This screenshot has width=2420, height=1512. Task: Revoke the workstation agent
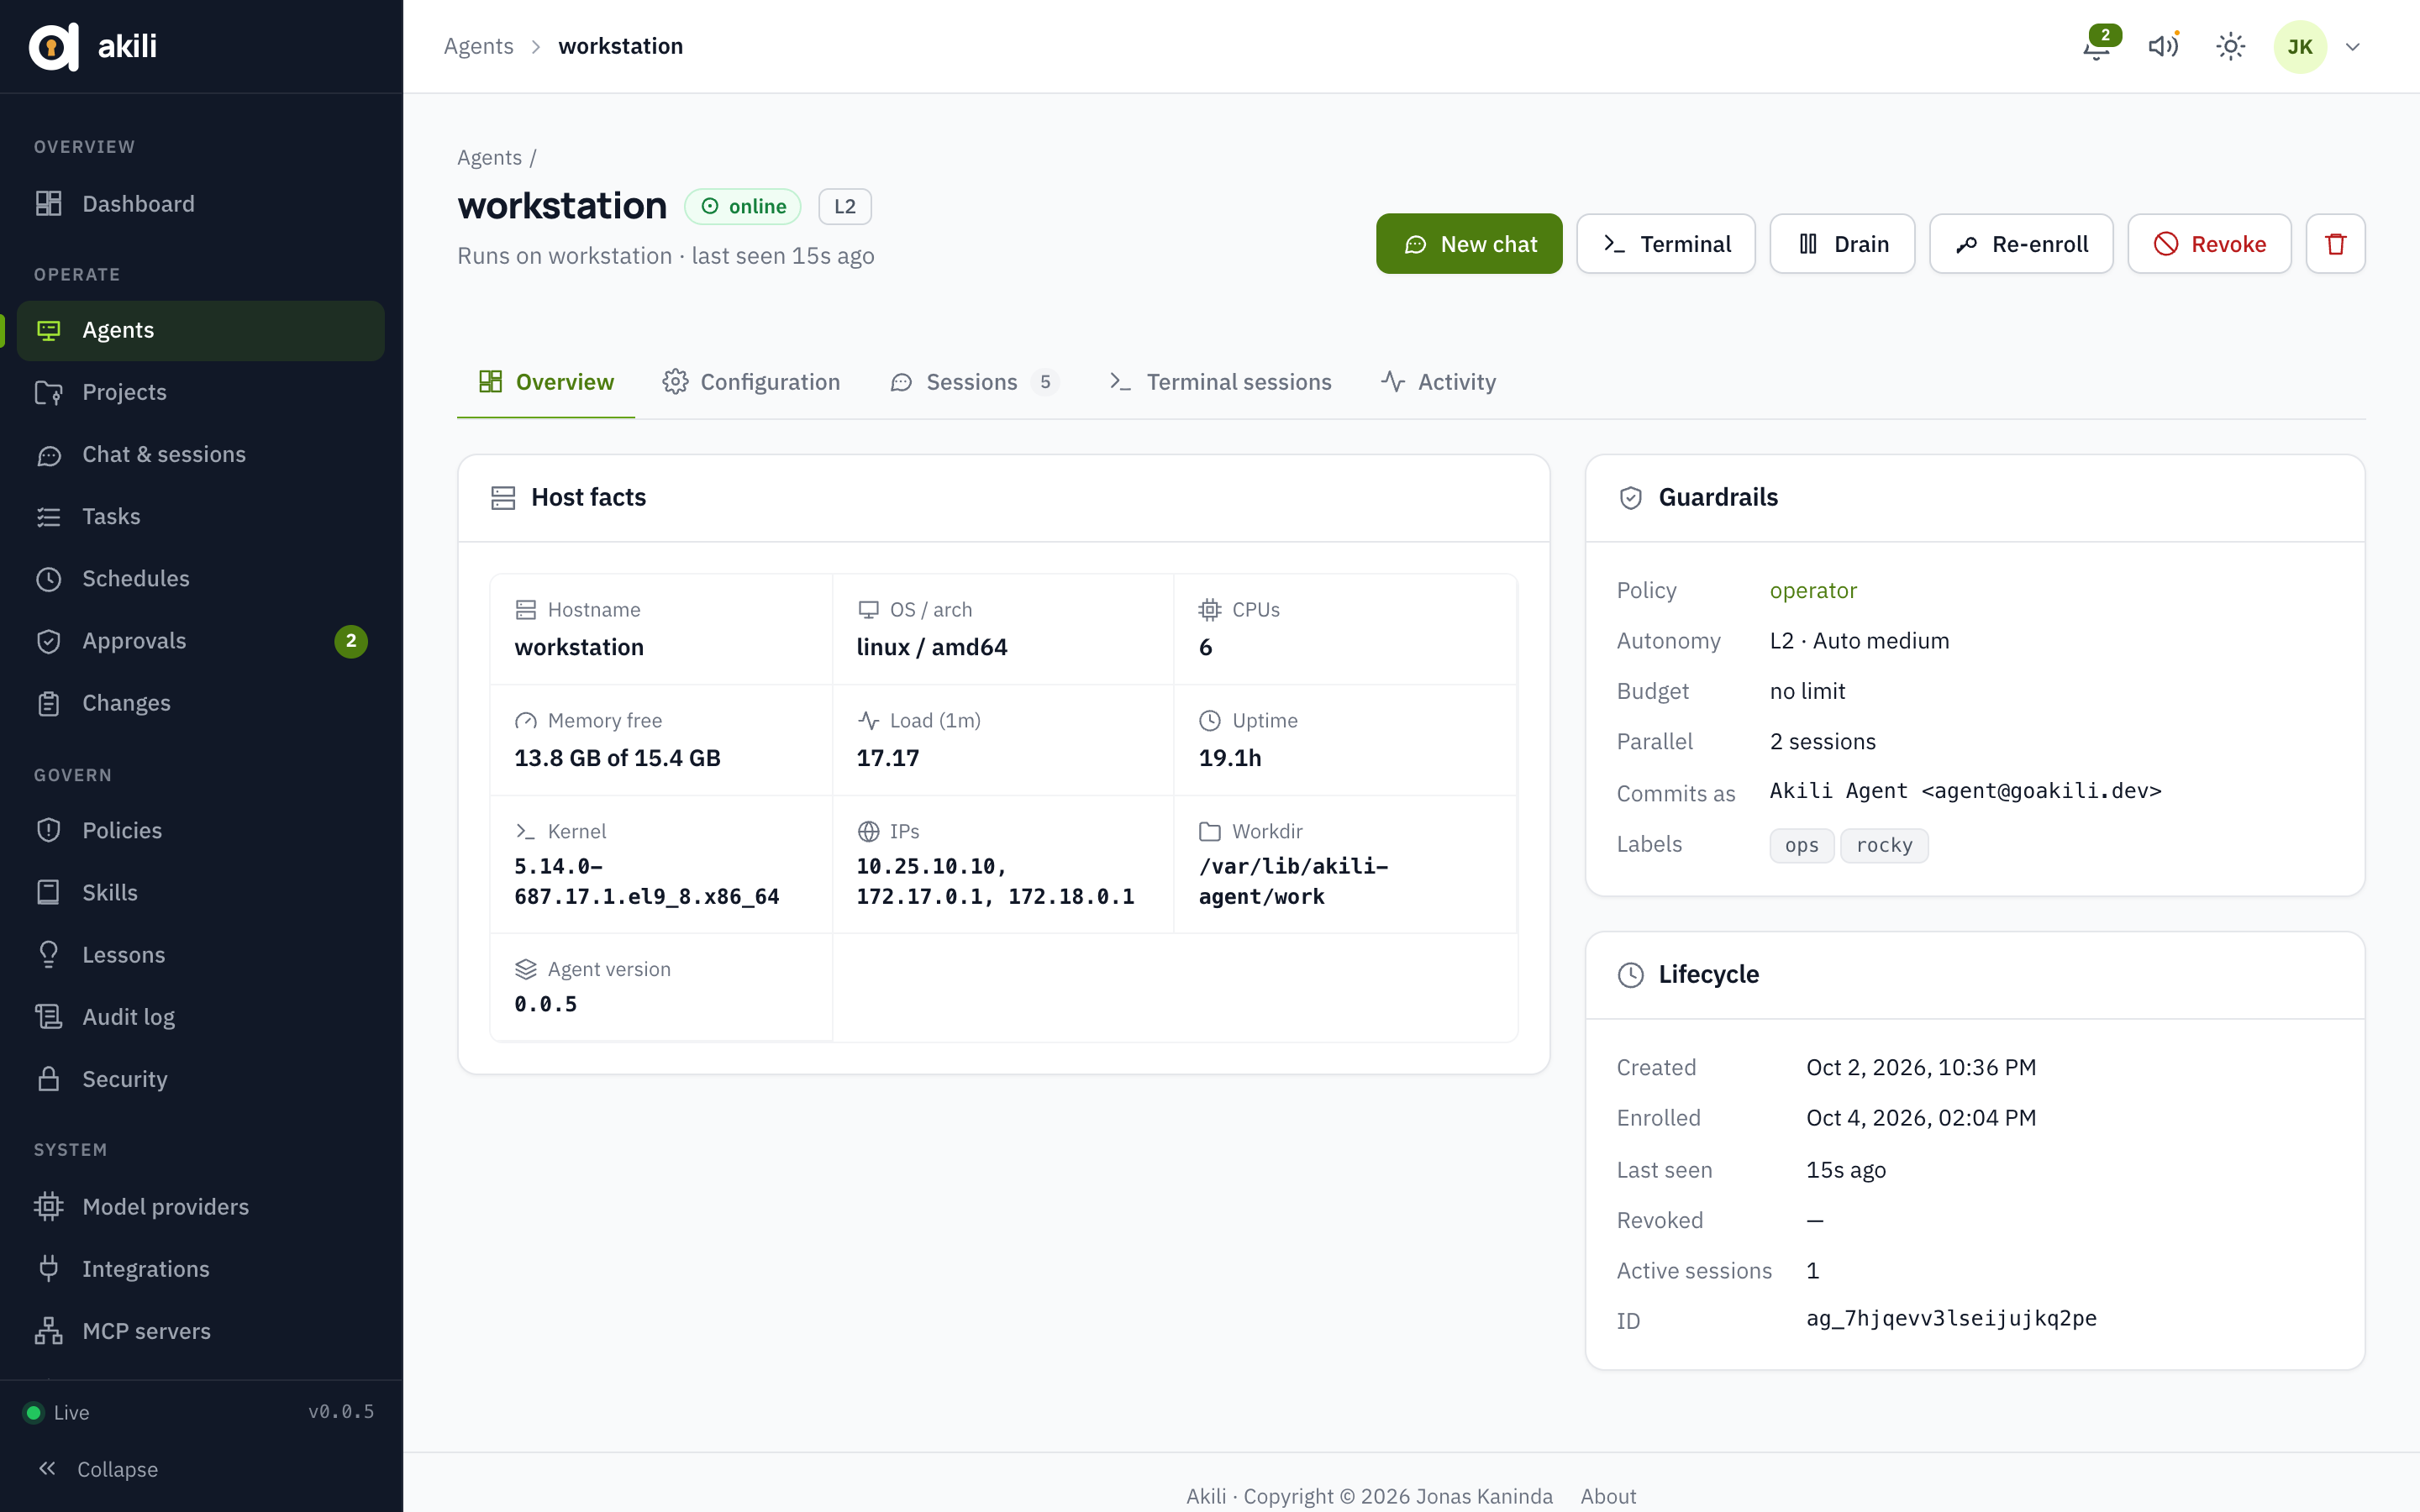point(2209,244)
